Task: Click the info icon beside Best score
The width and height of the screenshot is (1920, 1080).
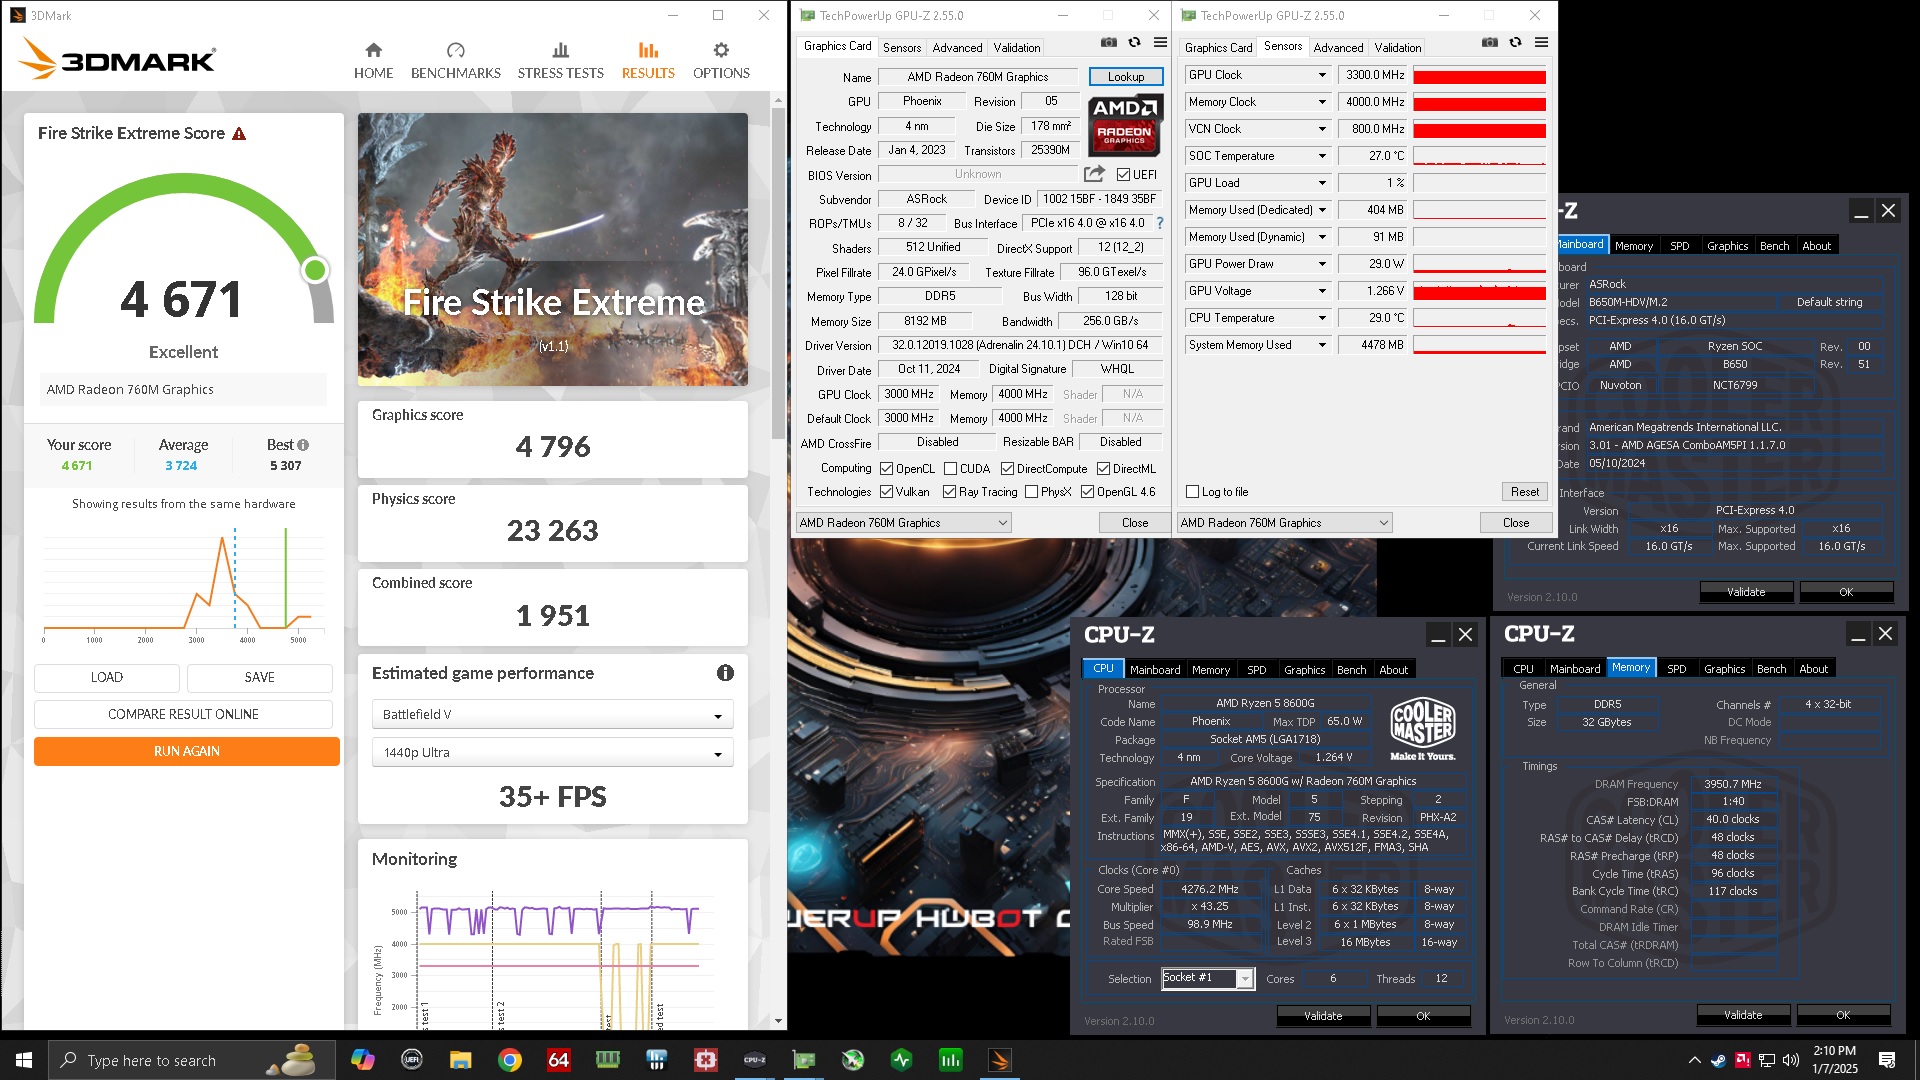Action: click(x=303, y=445)
